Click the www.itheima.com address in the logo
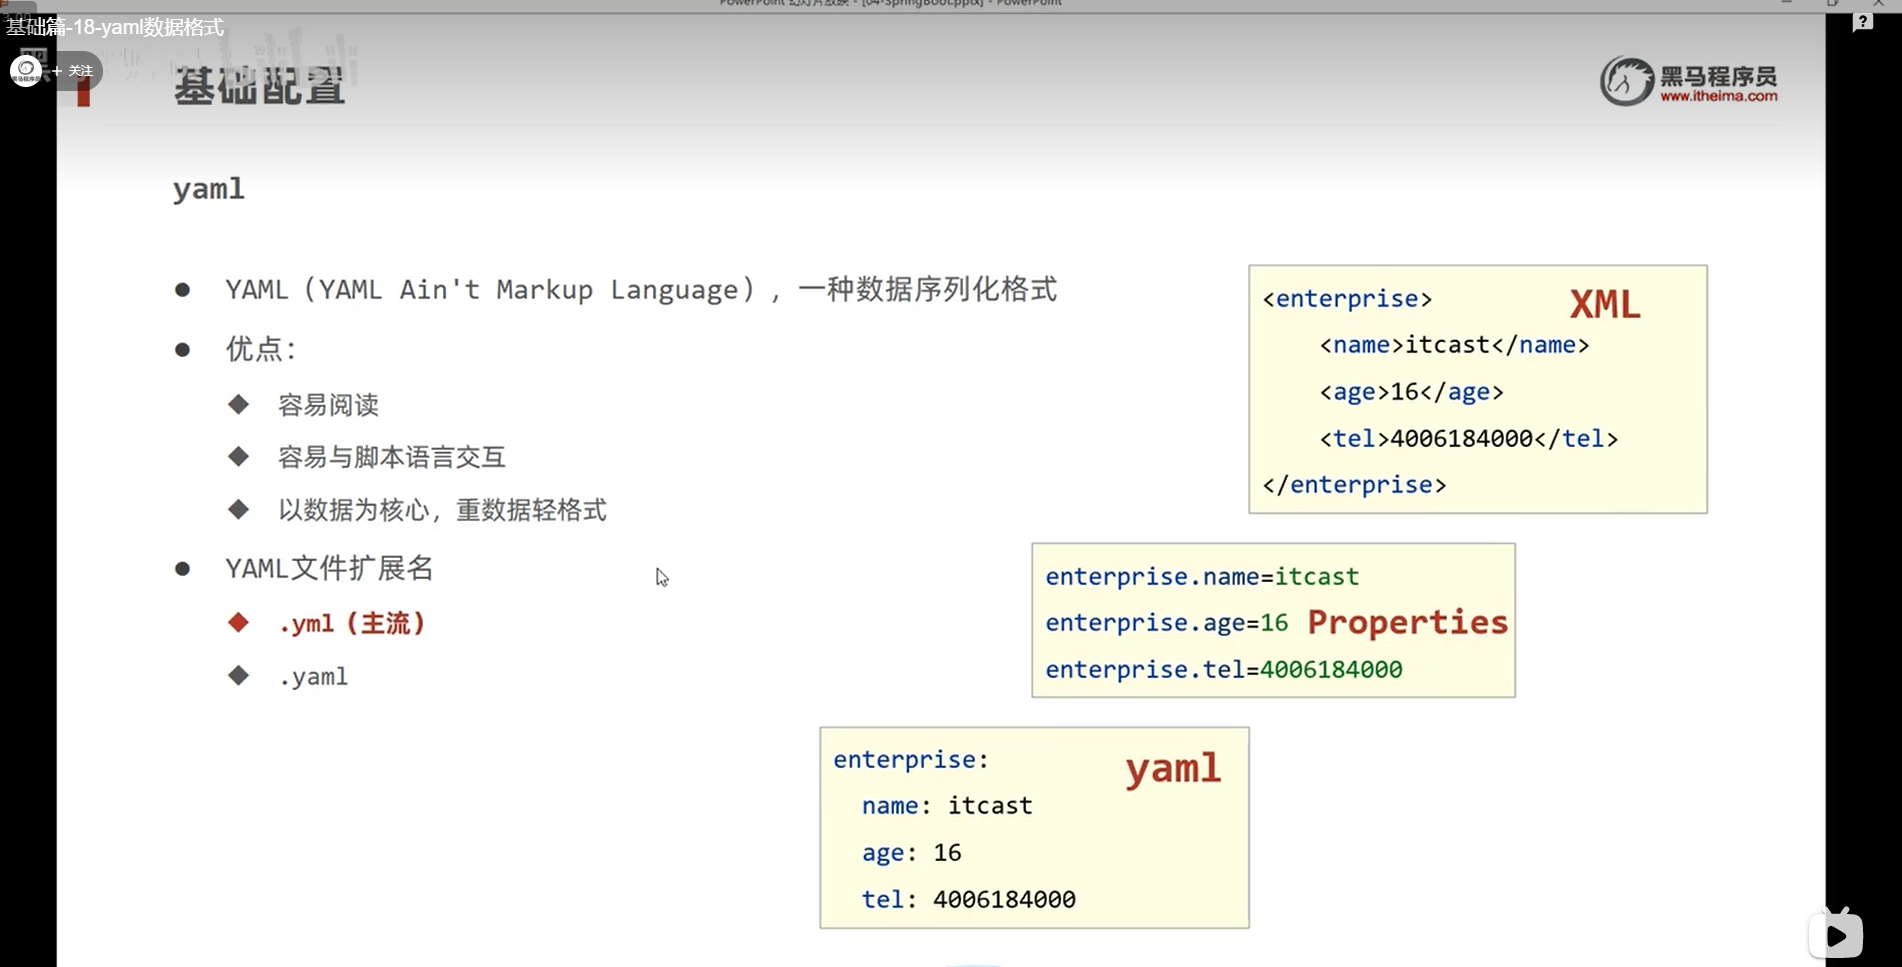This screenshot has height=967, width=1902. pos(1718,97)
